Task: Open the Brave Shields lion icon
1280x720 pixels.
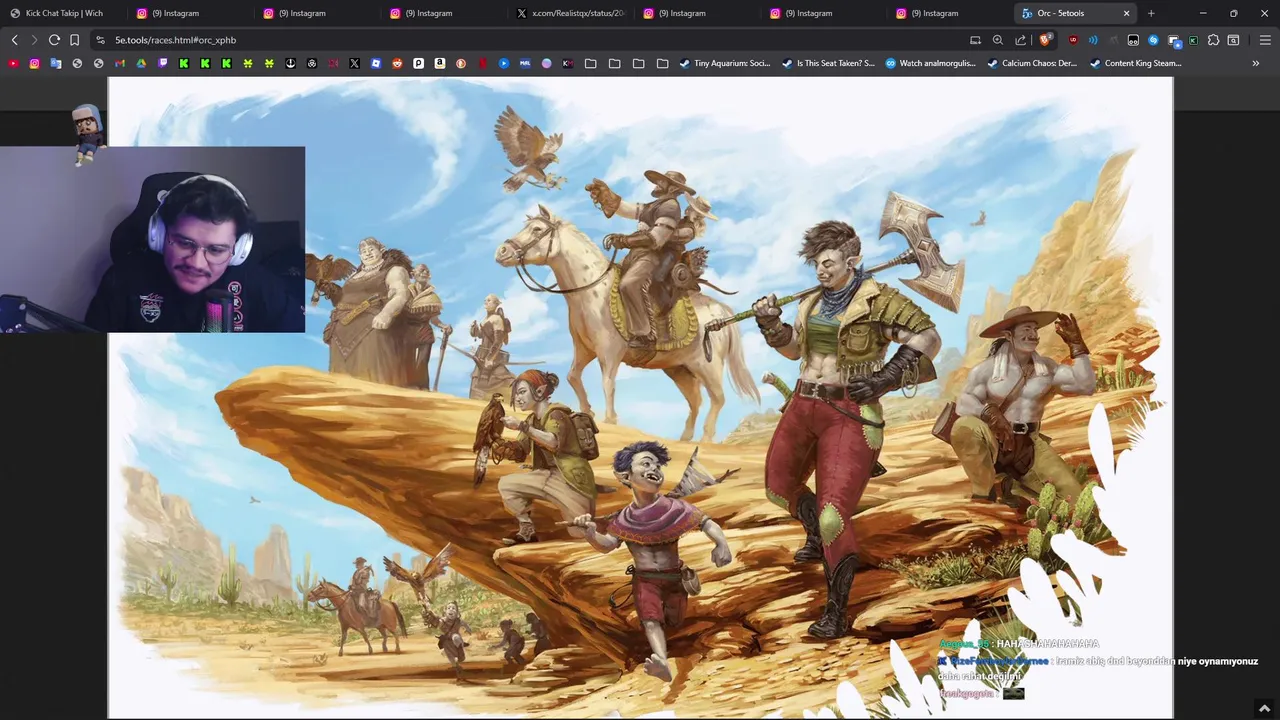Action: tap(1045, 40)
